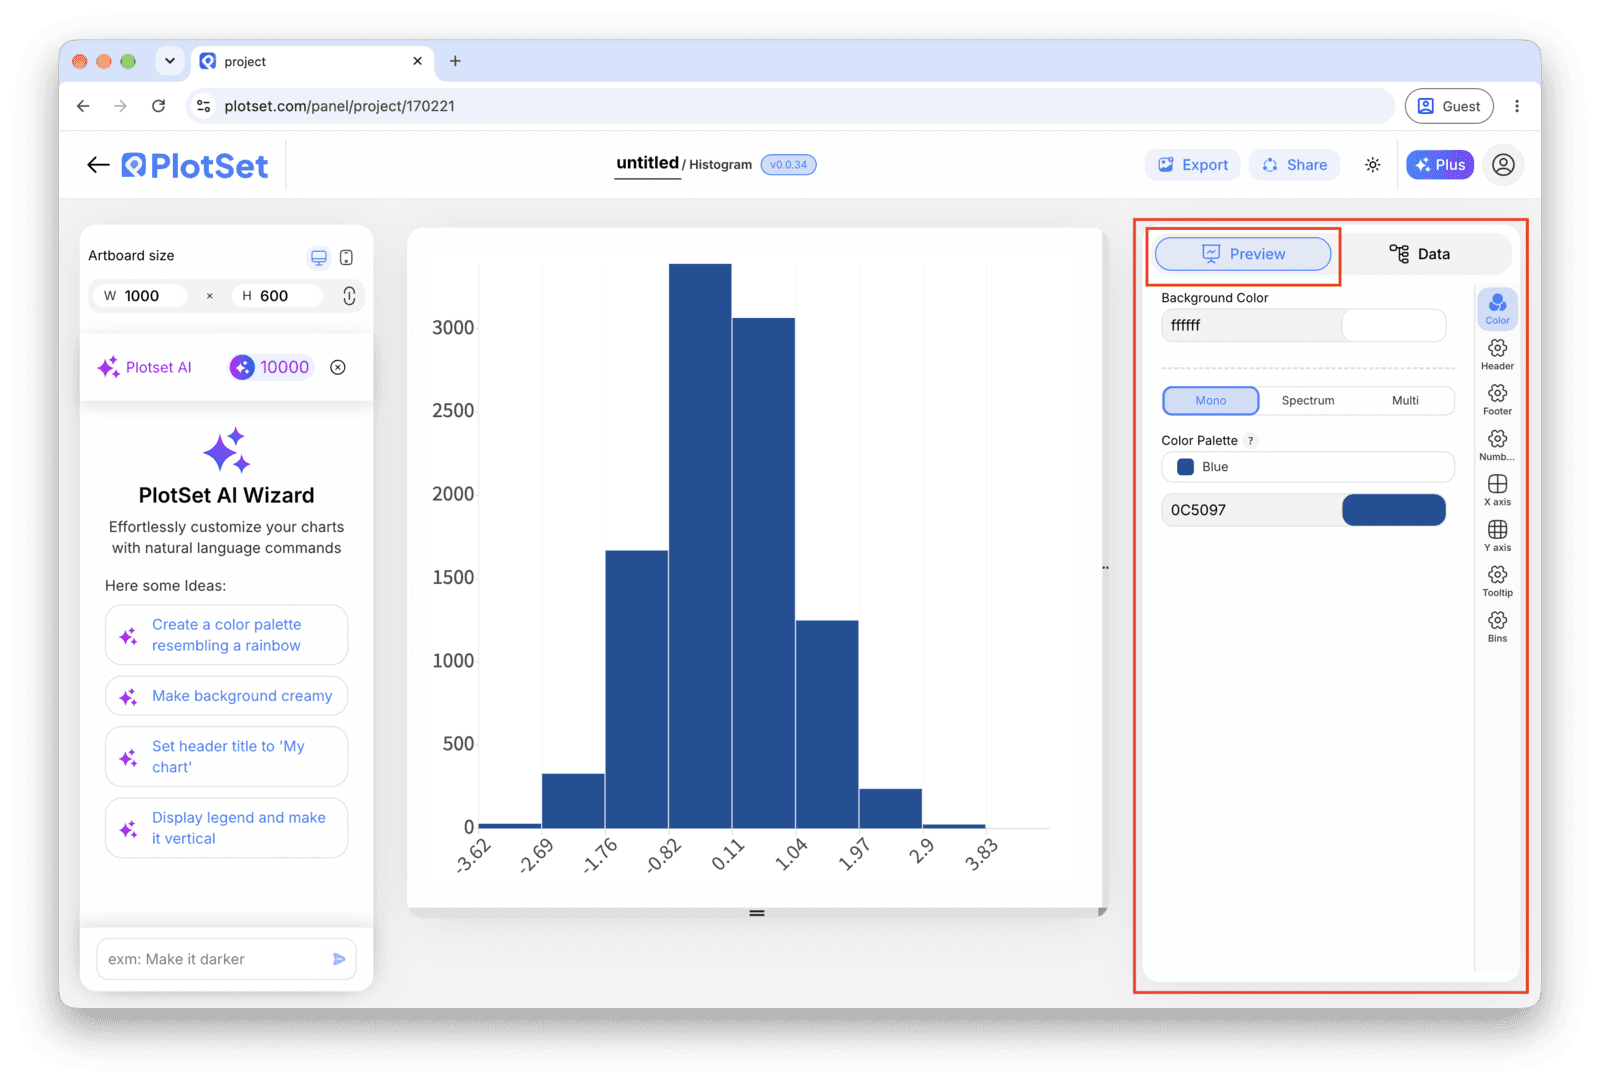
Task: Open the Number format settings icon
Action: tap(1497, 445)
